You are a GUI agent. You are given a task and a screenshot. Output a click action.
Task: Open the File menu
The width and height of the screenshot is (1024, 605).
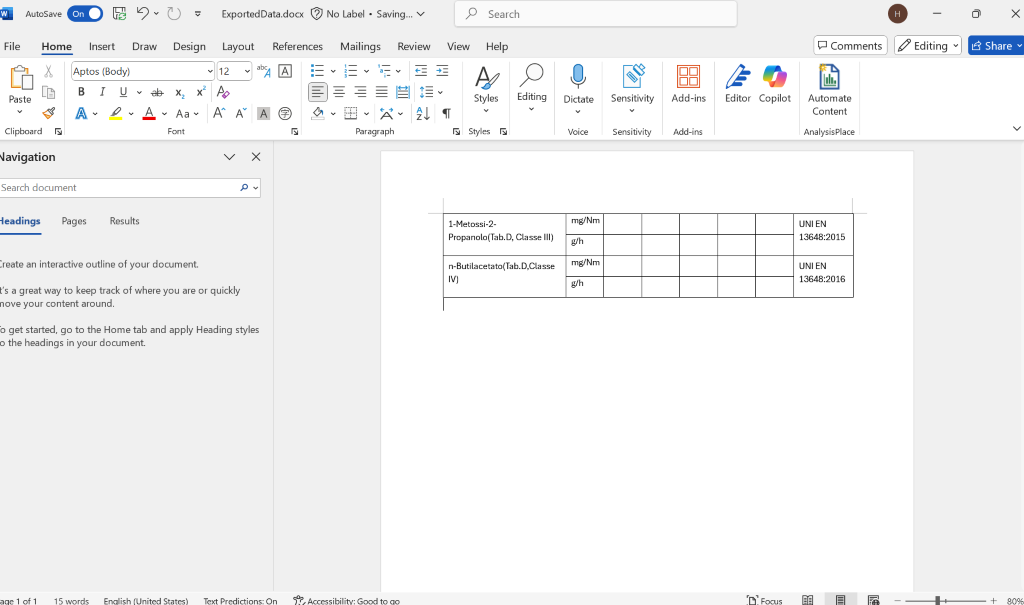(12, 46)
